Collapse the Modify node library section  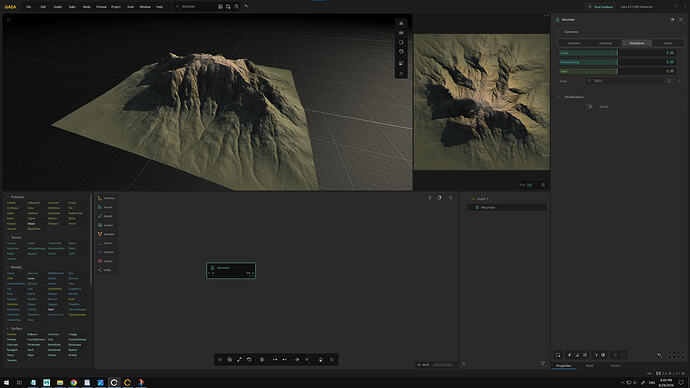coord(8,267)
